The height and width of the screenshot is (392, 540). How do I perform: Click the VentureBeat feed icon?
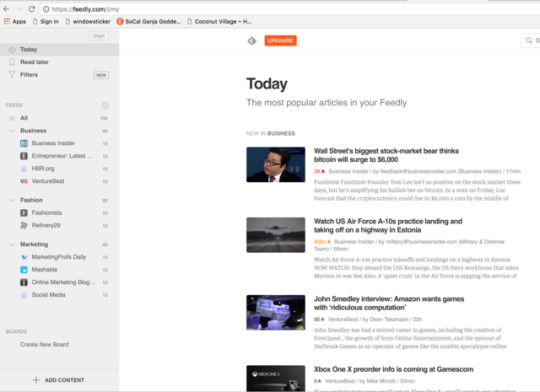pyautogui.click(x=24, y=181)
